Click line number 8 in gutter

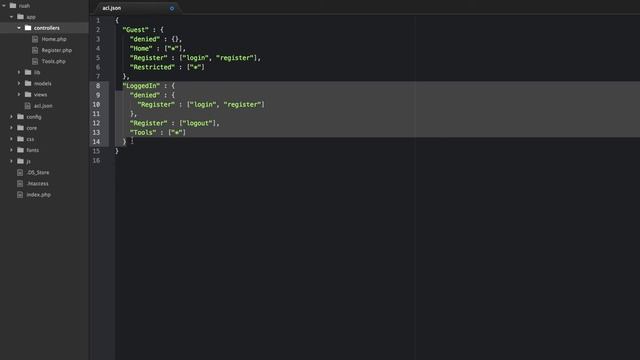[98, 86]
